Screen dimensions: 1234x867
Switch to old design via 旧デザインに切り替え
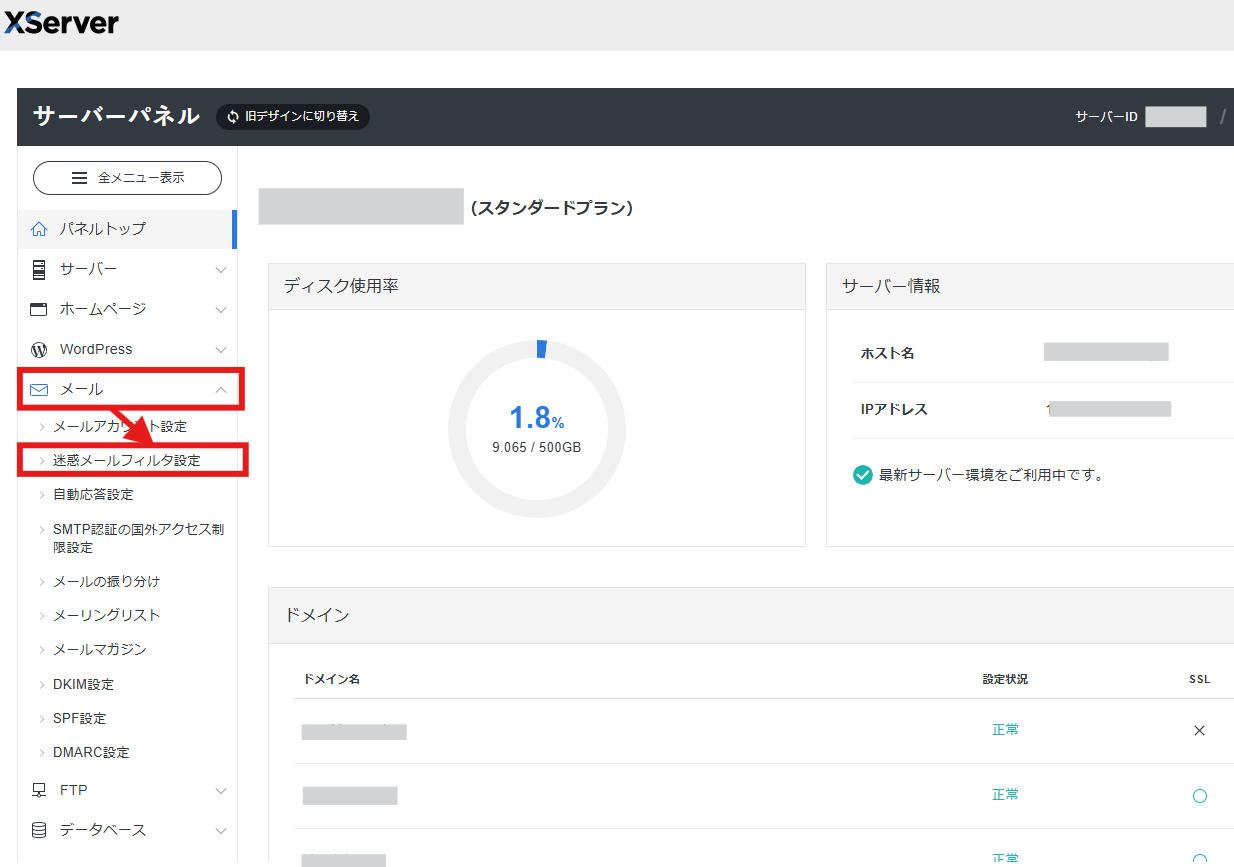click(293, 116)
